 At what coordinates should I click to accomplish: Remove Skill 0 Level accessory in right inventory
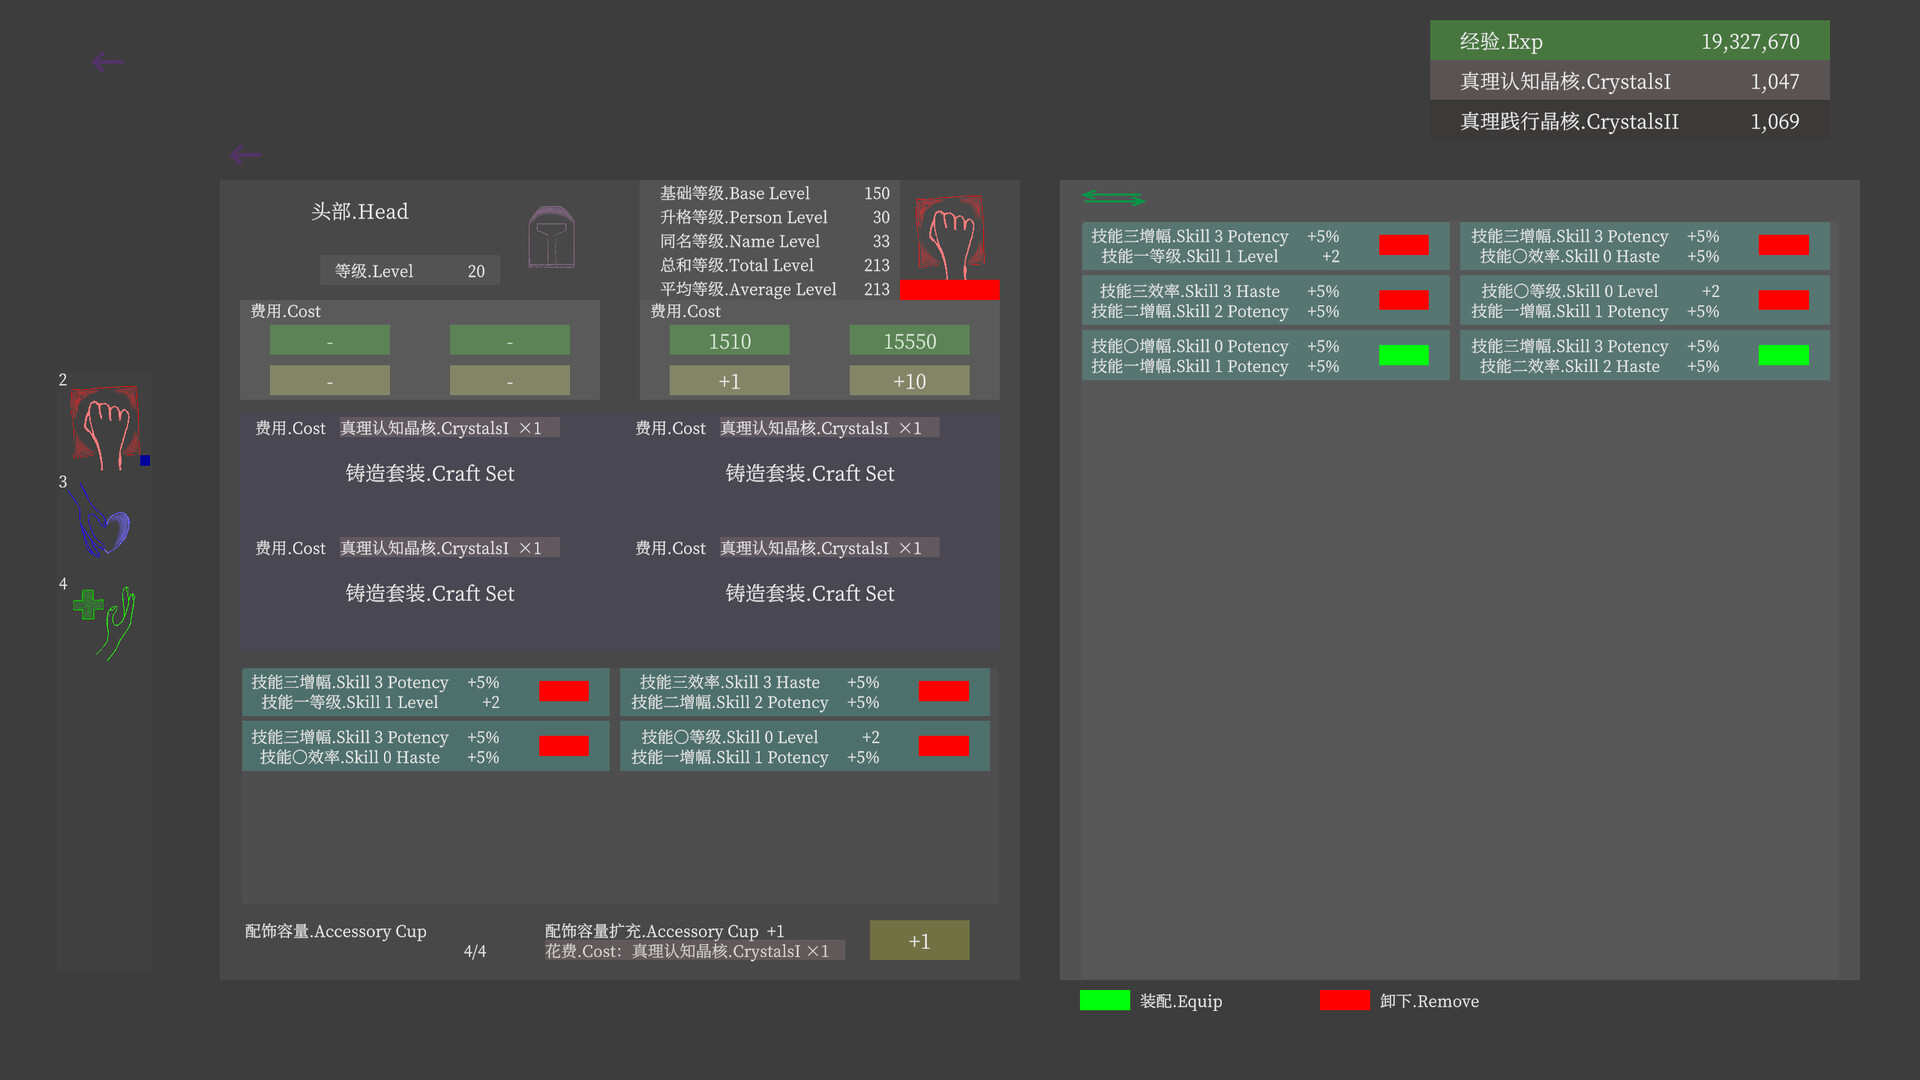[1783, 300]
